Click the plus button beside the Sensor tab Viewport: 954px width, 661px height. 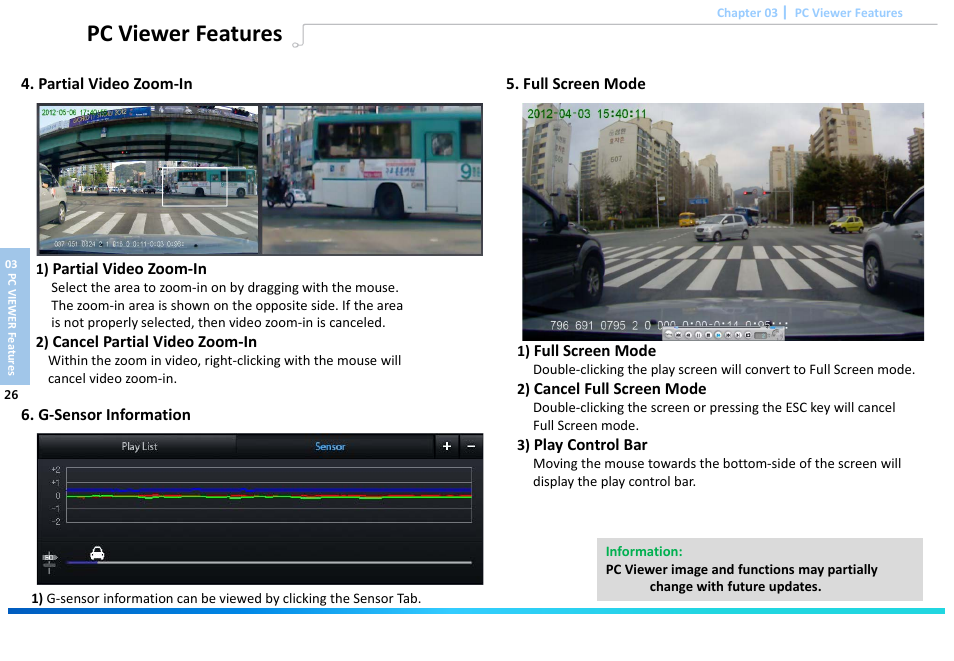[x=447, y=446]
